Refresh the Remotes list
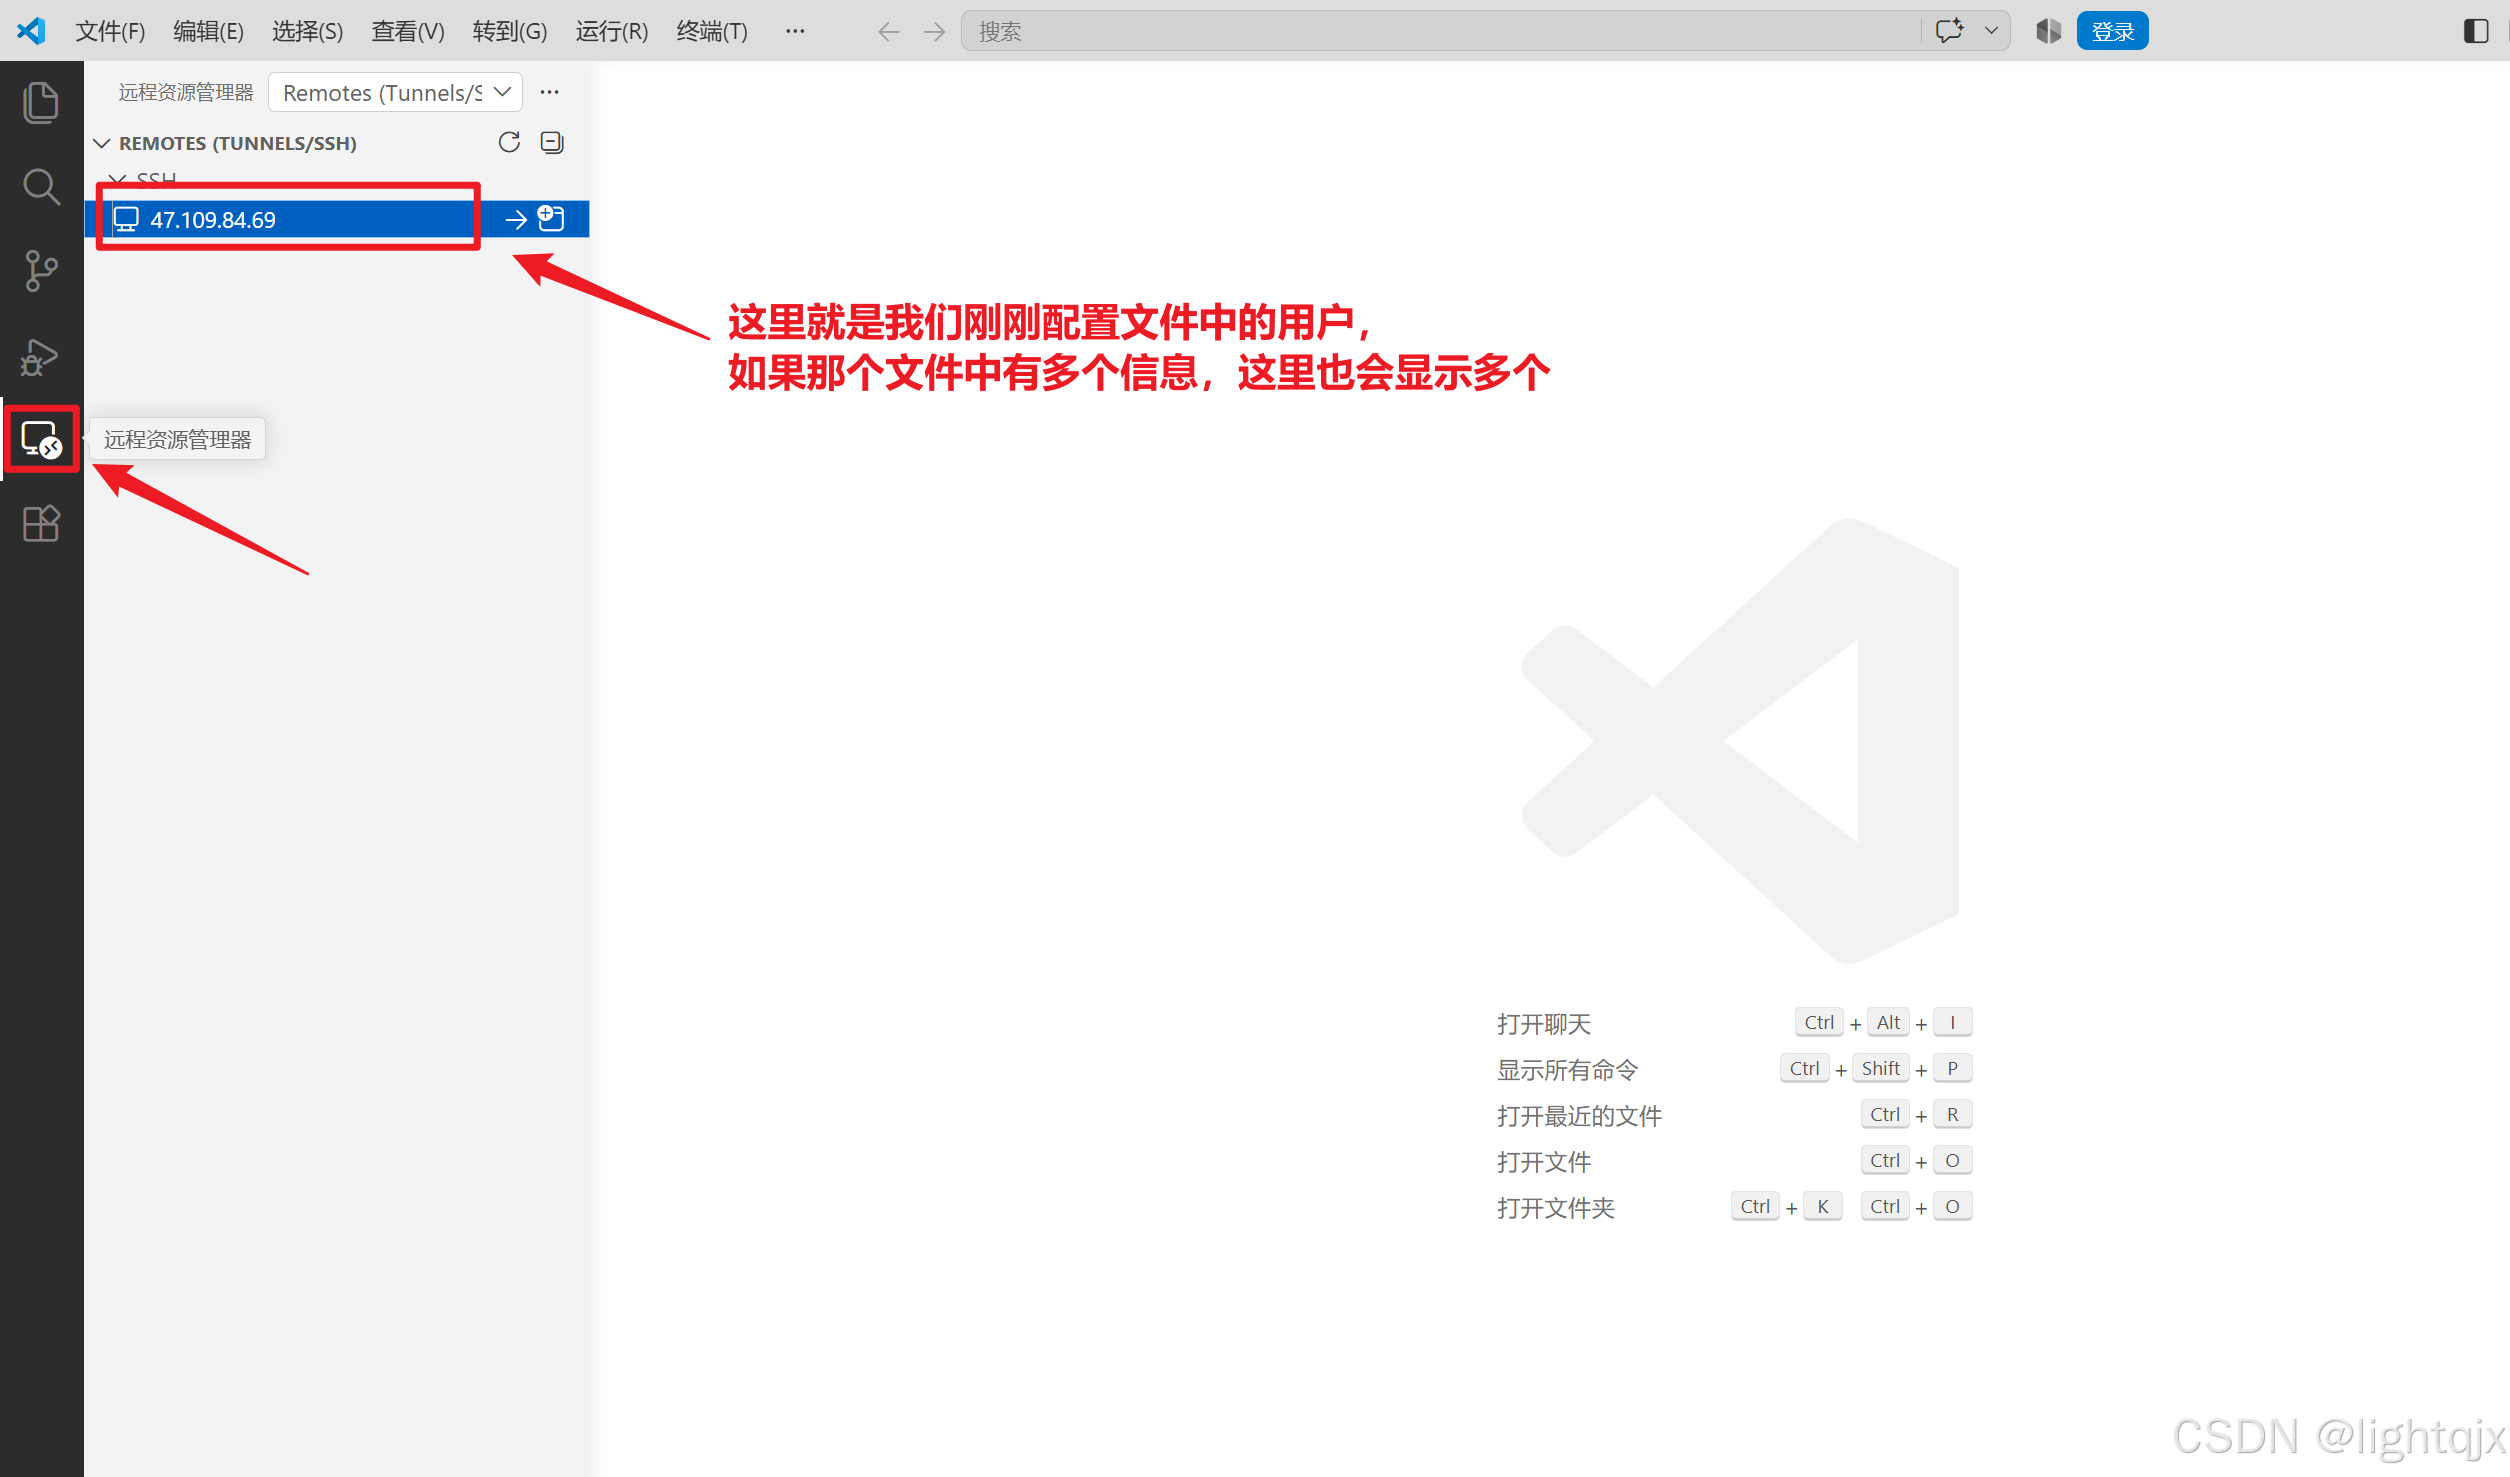Screen dimensions: 2510x1477 pyautogui.click(x=509, y=142)
